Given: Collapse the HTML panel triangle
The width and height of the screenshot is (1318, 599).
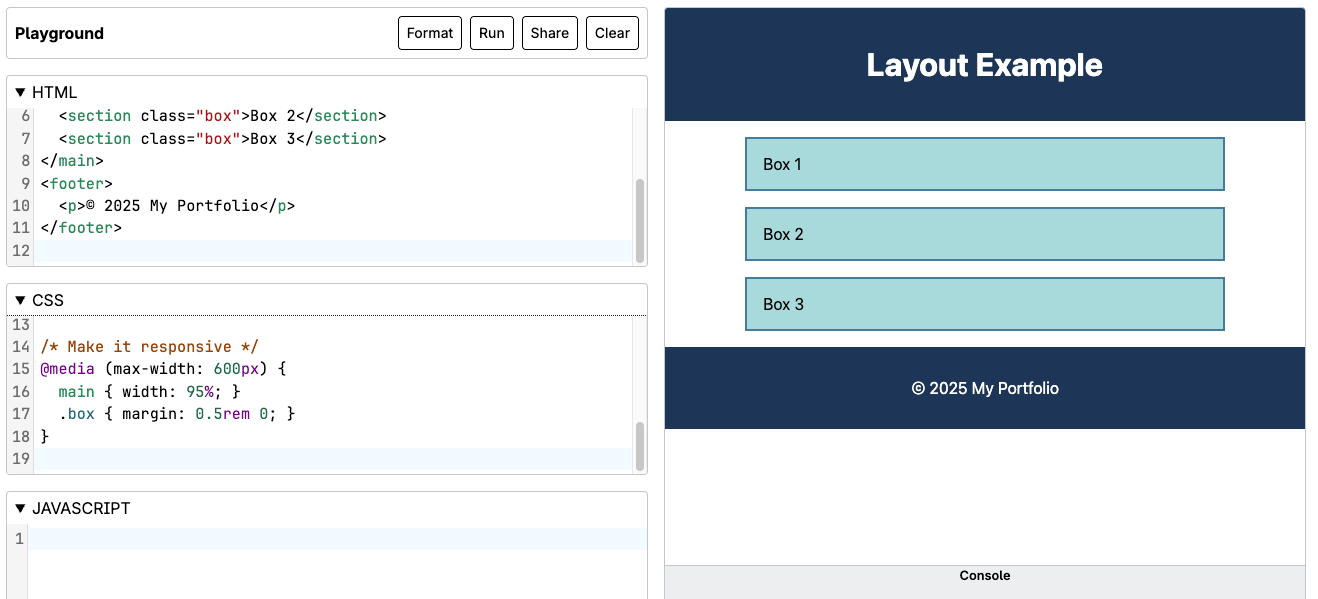Looking at the screenshot, I should point(20,92).
